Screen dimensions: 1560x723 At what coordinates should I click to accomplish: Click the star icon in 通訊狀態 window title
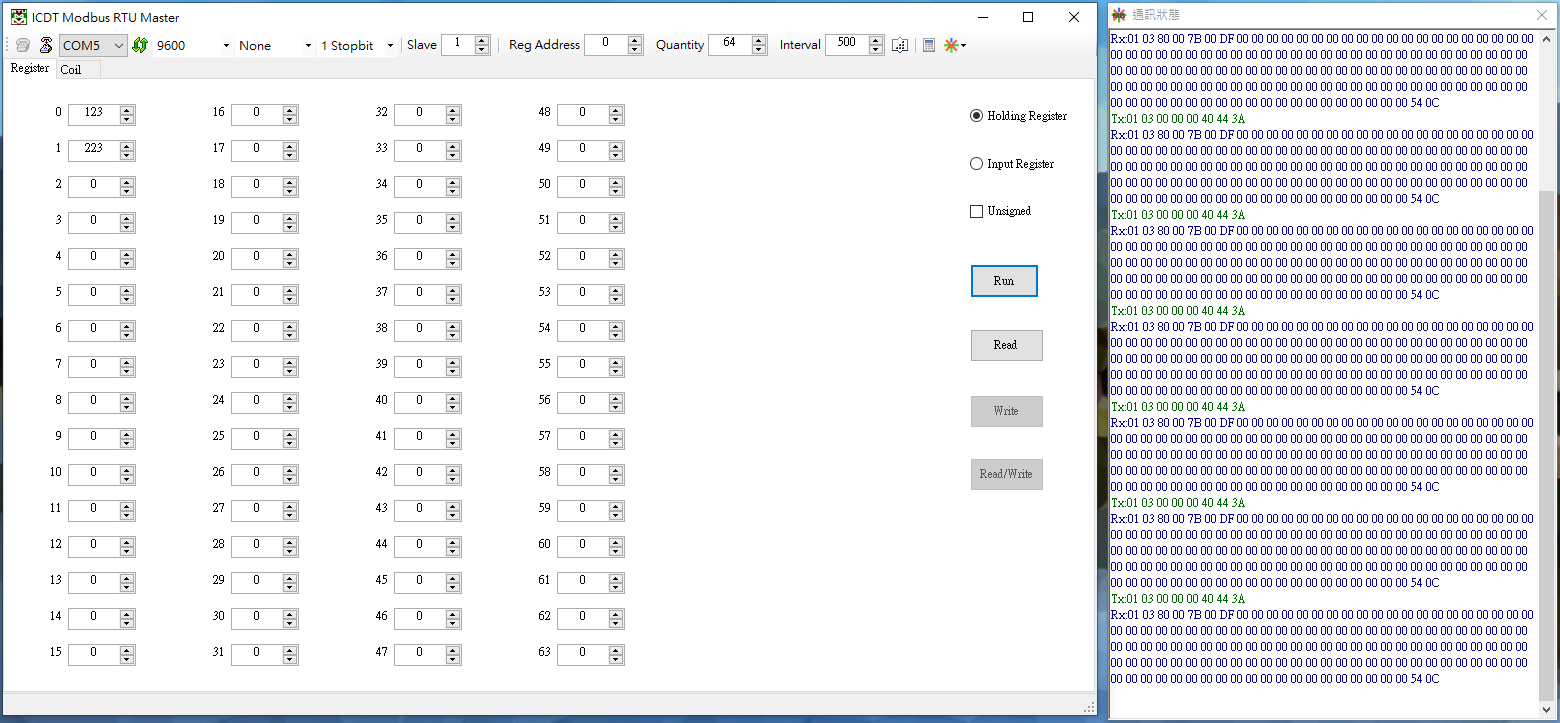(1119, 15)
